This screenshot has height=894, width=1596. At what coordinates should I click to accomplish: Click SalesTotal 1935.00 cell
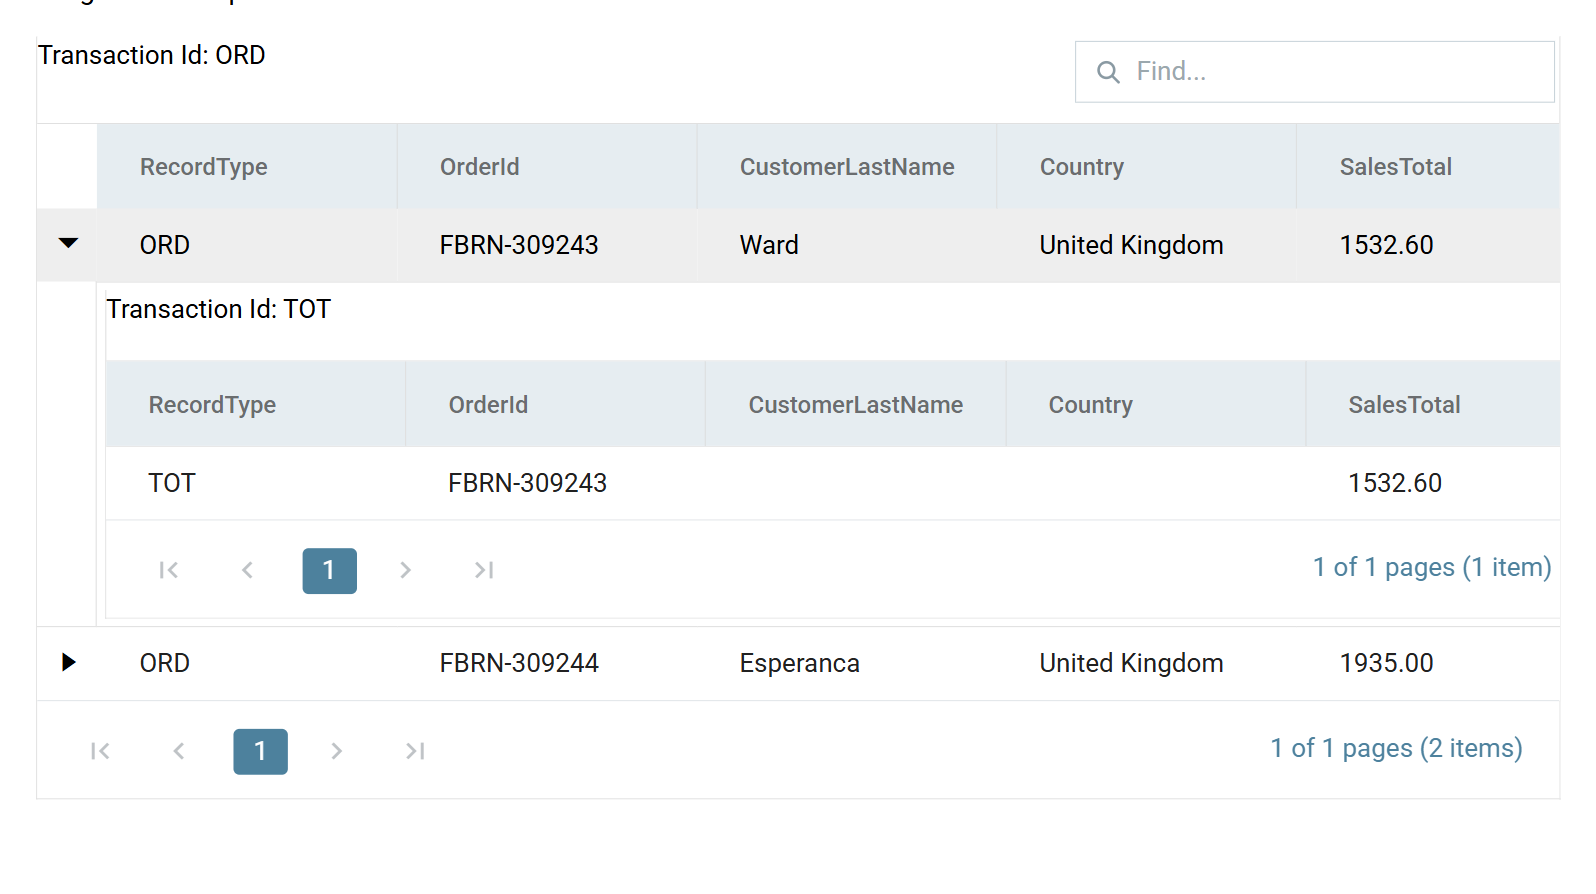tap(1428, 663)
